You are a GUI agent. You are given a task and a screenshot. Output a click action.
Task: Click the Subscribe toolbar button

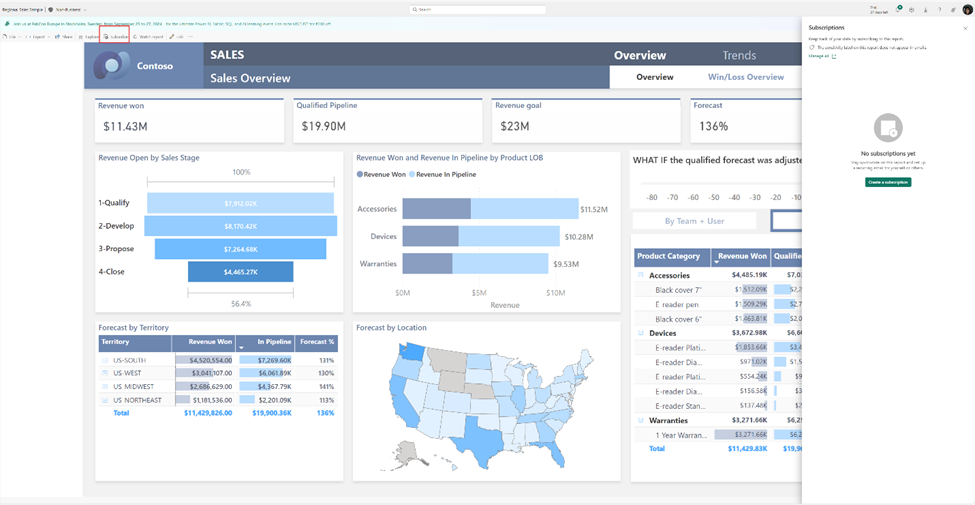[116, 37]
